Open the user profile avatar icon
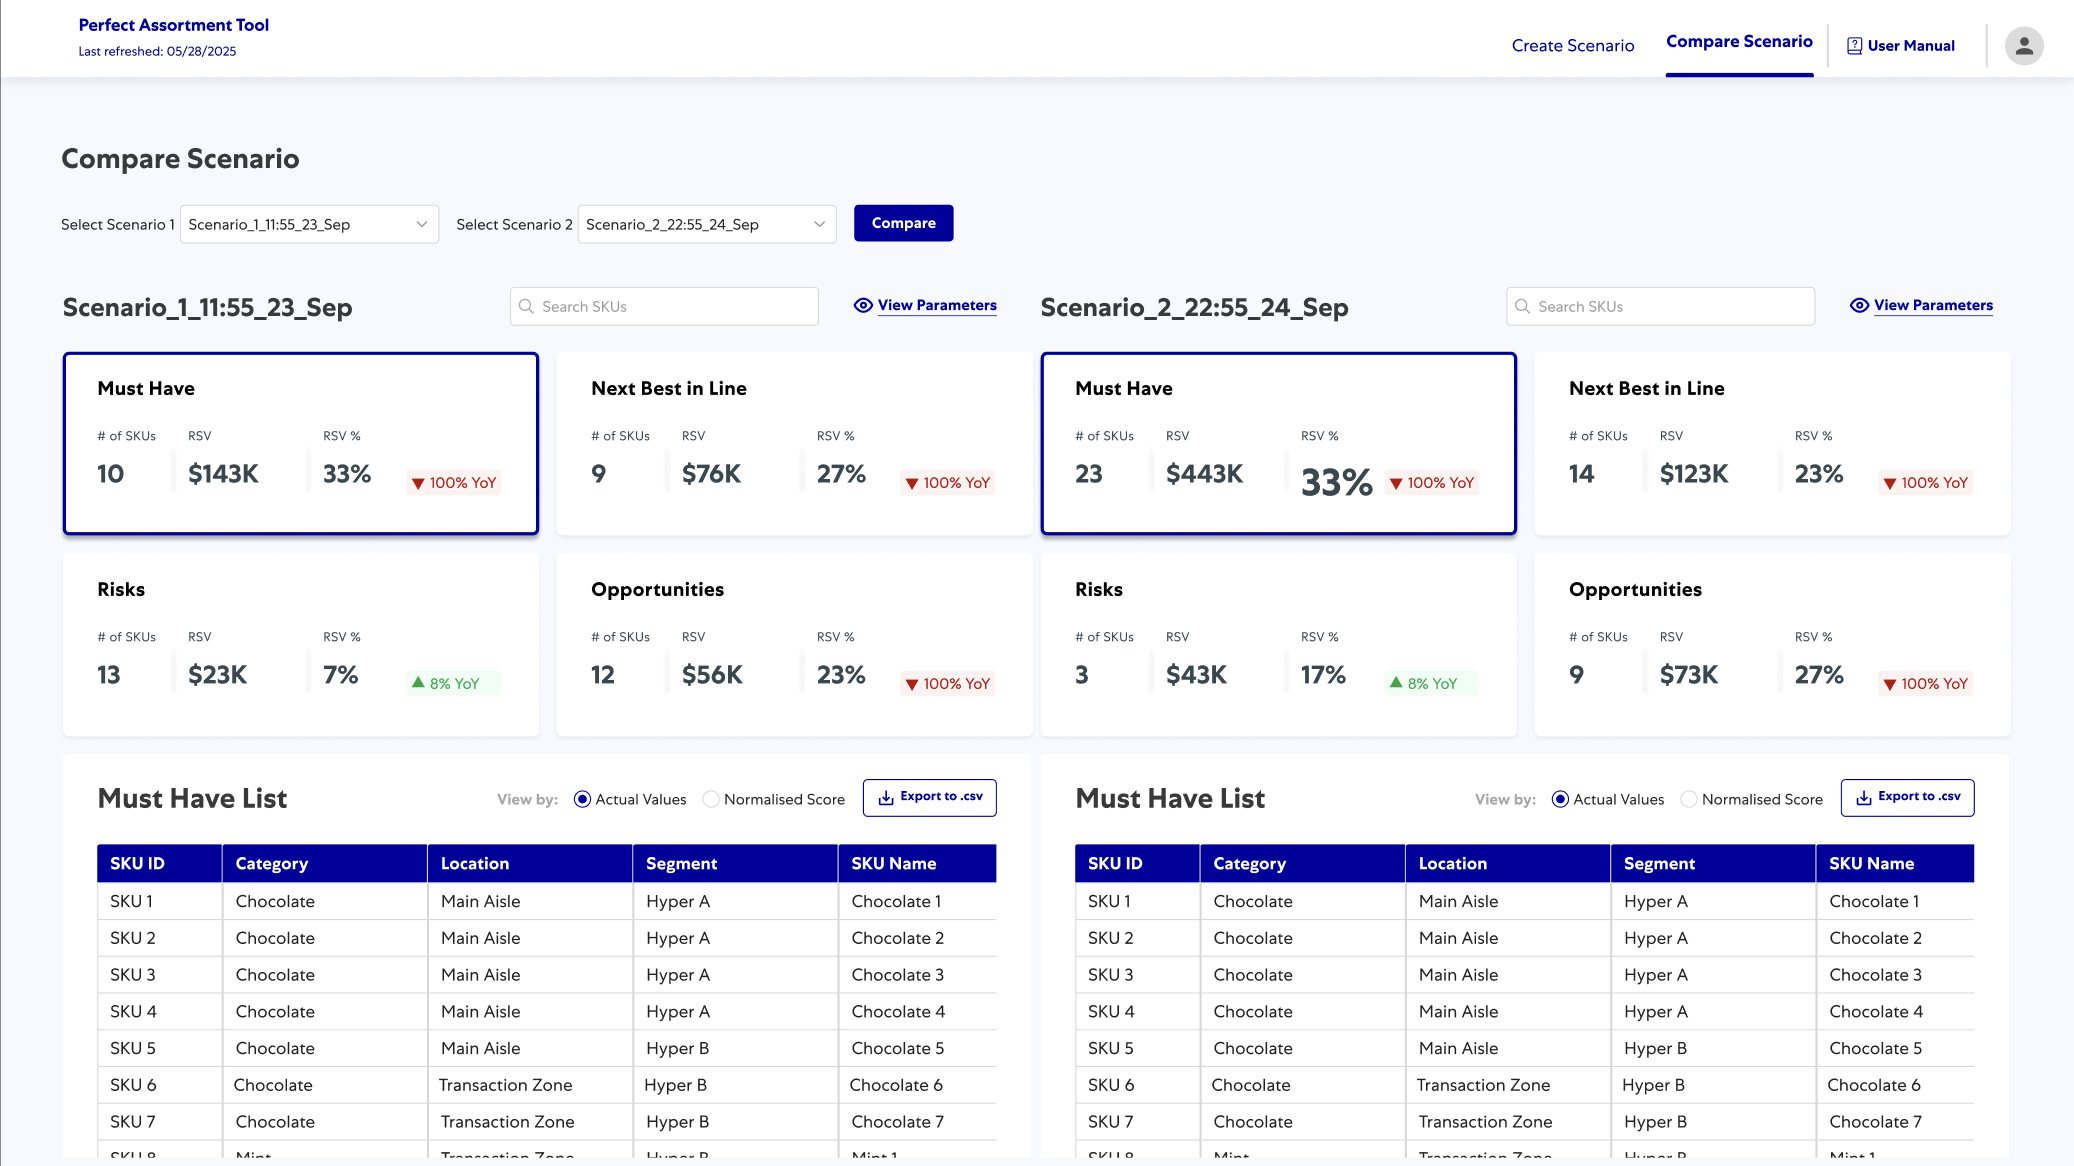Image resolution: width=2074 pixels, height=1166 pixels. (x=2023, y=46)
